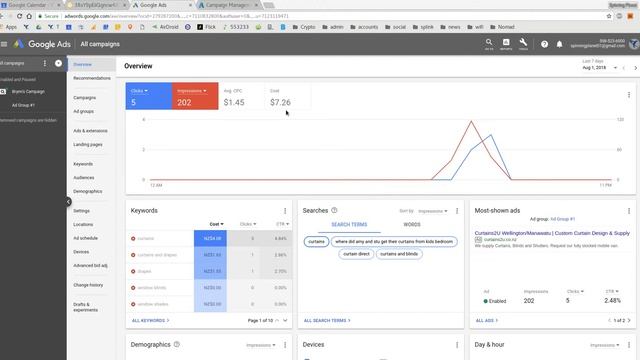Screen dimensions: 640x360
Task: Collapse the navigation panel arrow
Action: point(68,201)
